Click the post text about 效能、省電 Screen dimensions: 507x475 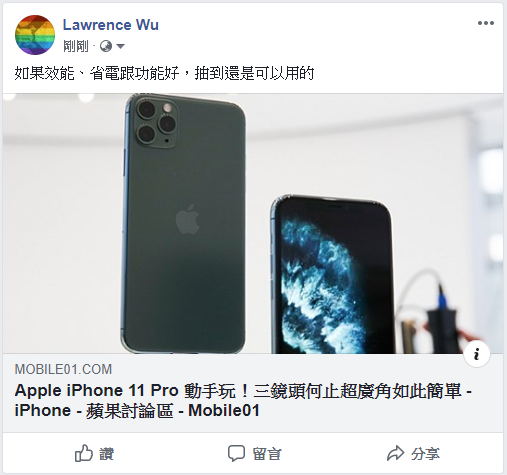click(x=164, y=73)
